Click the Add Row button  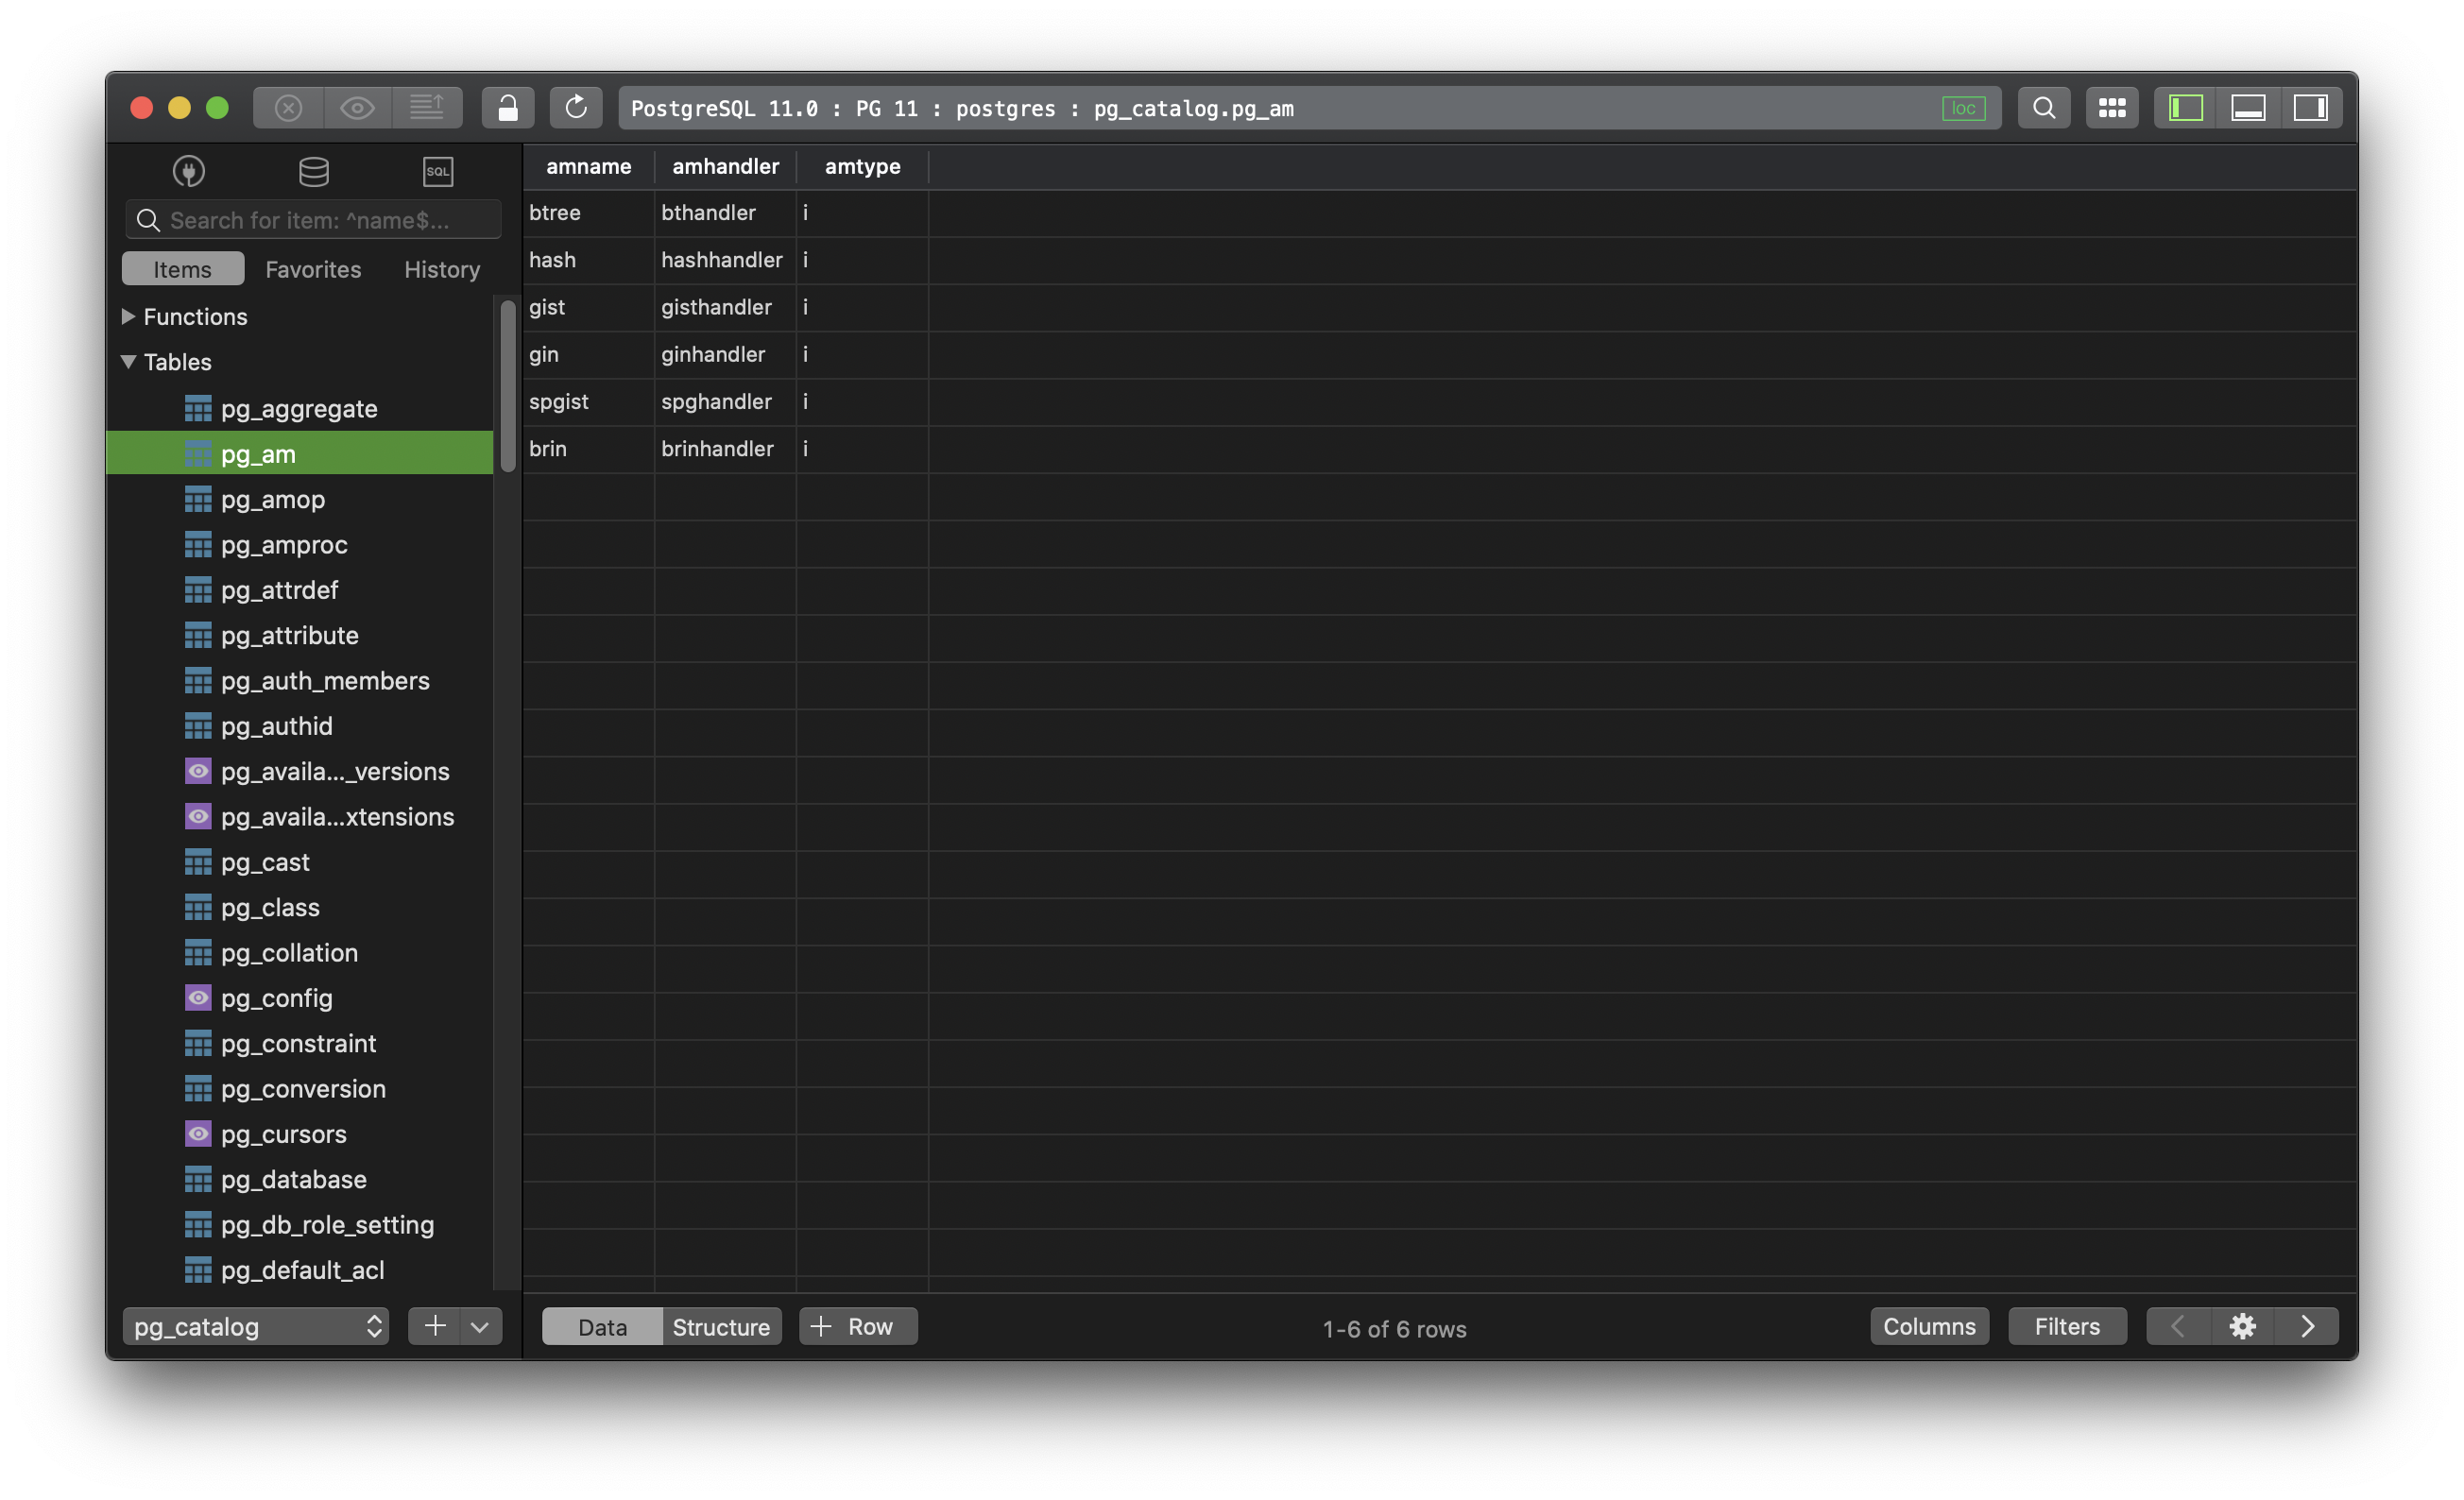point(857,1325)
